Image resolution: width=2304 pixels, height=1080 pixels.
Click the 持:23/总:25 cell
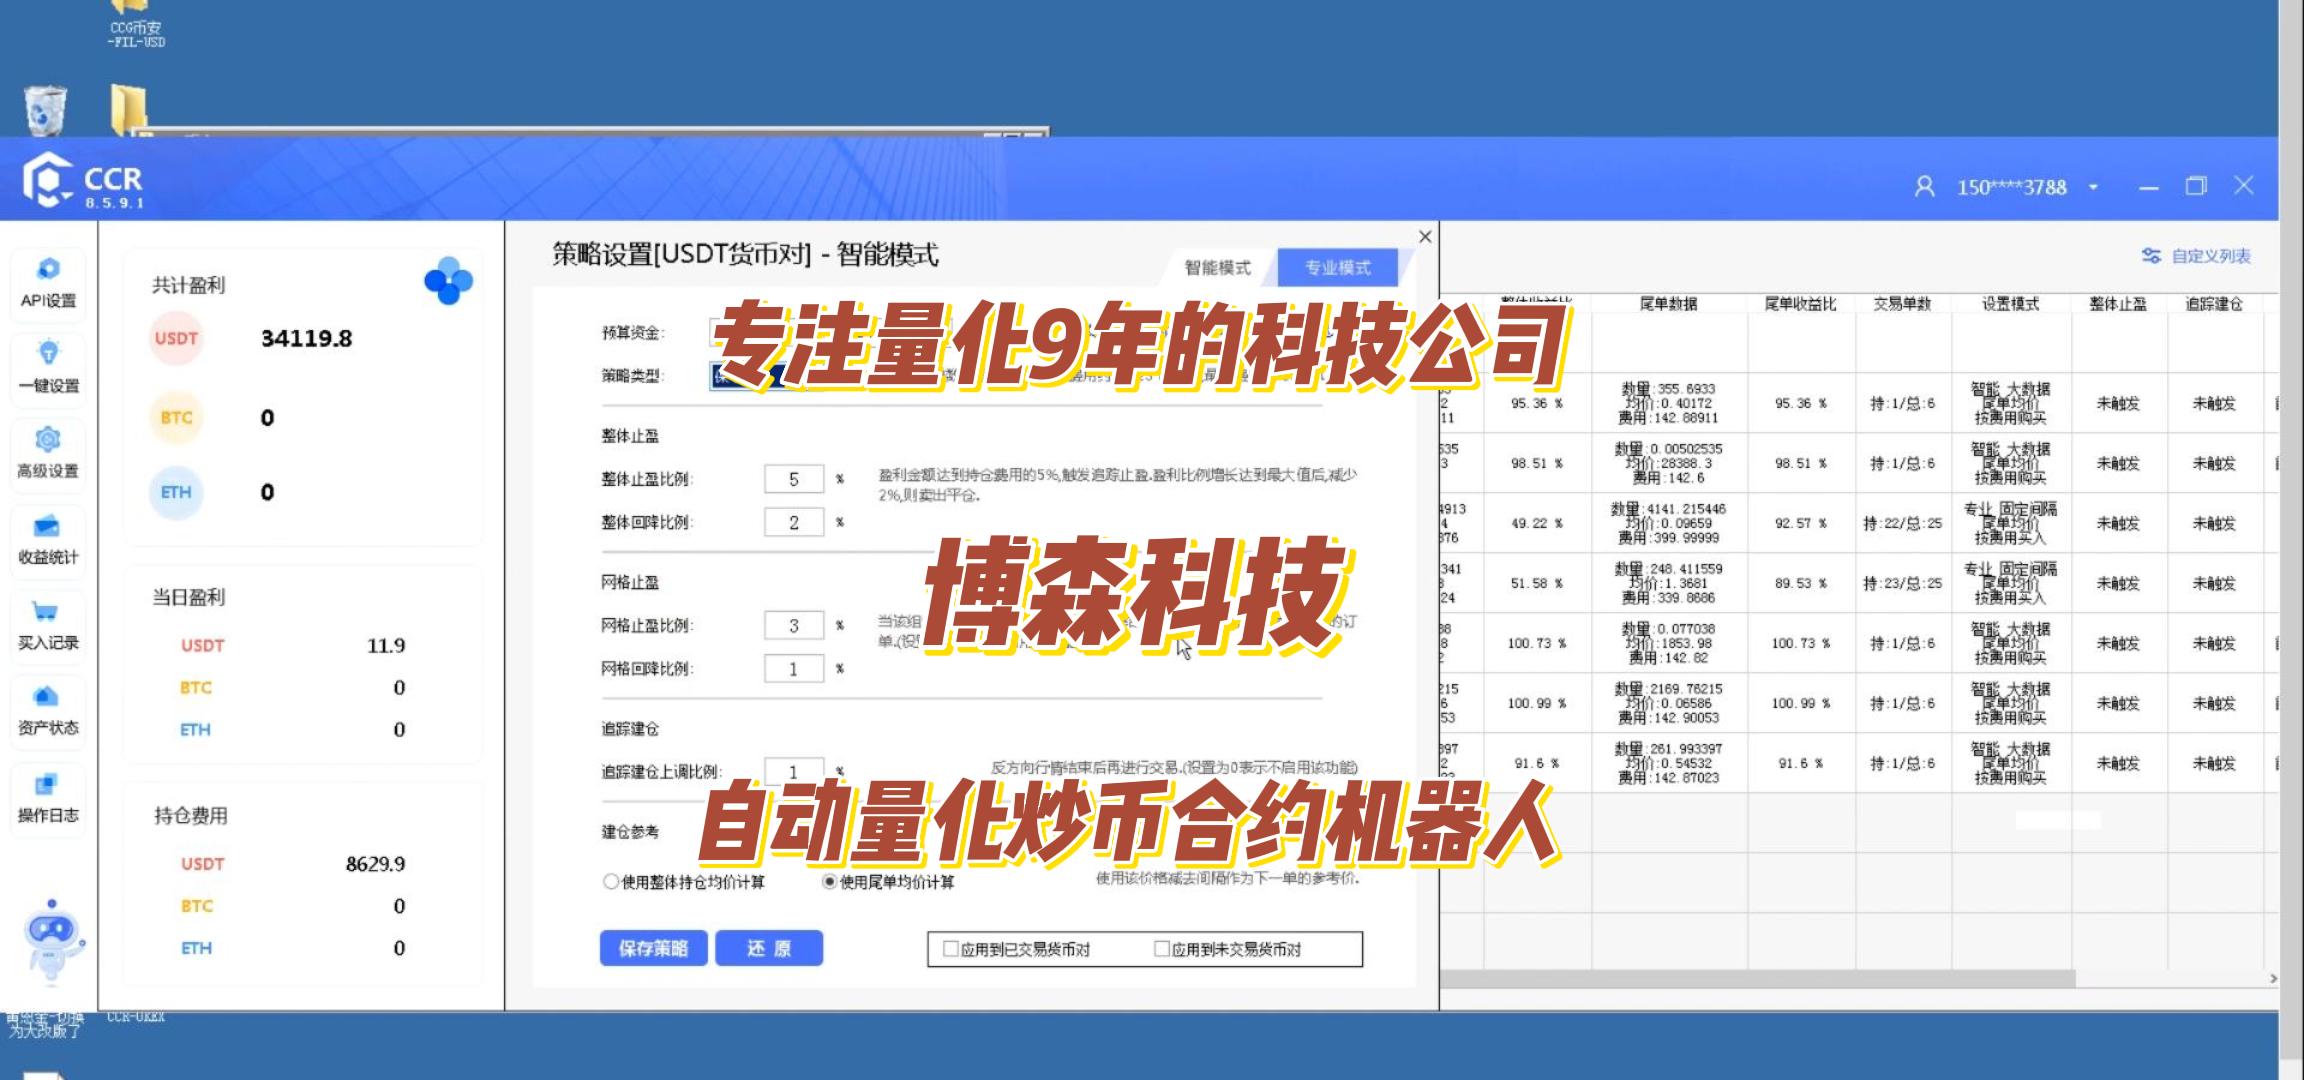(x=1902, y=583)
